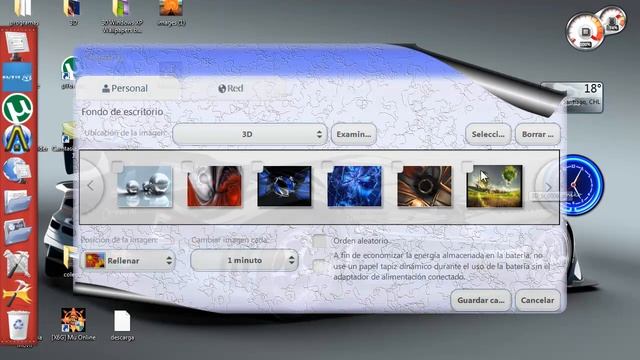Open the descarga file on the desktop
Screen dimensions: 640x360
122,325
